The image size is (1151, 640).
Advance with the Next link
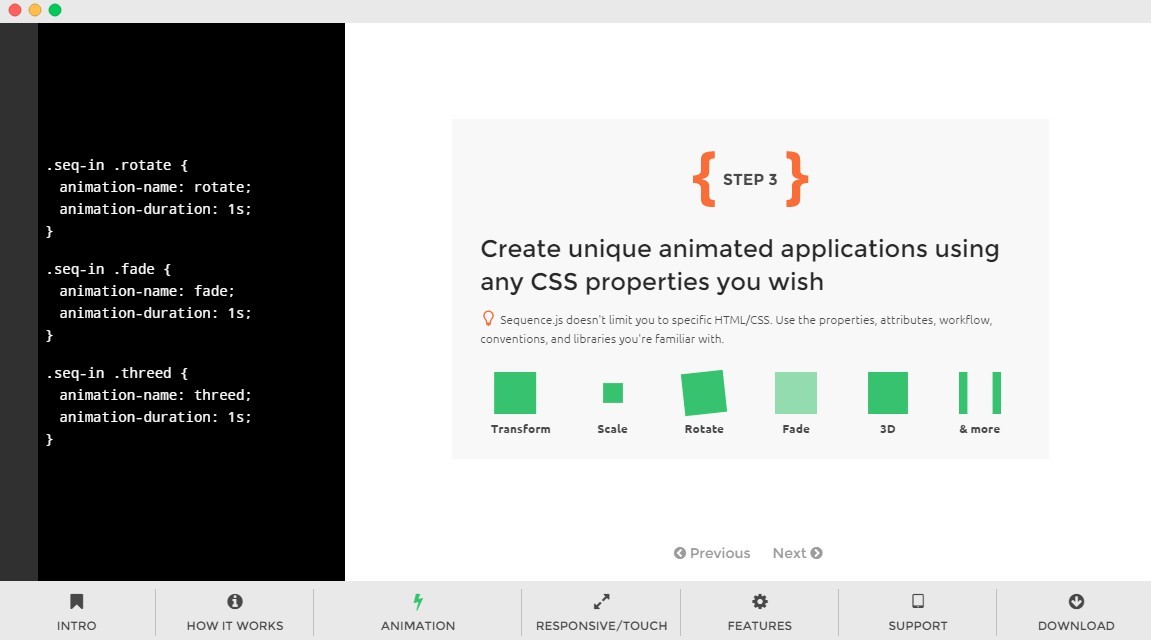pyautogui.click(x=797, y=553)
